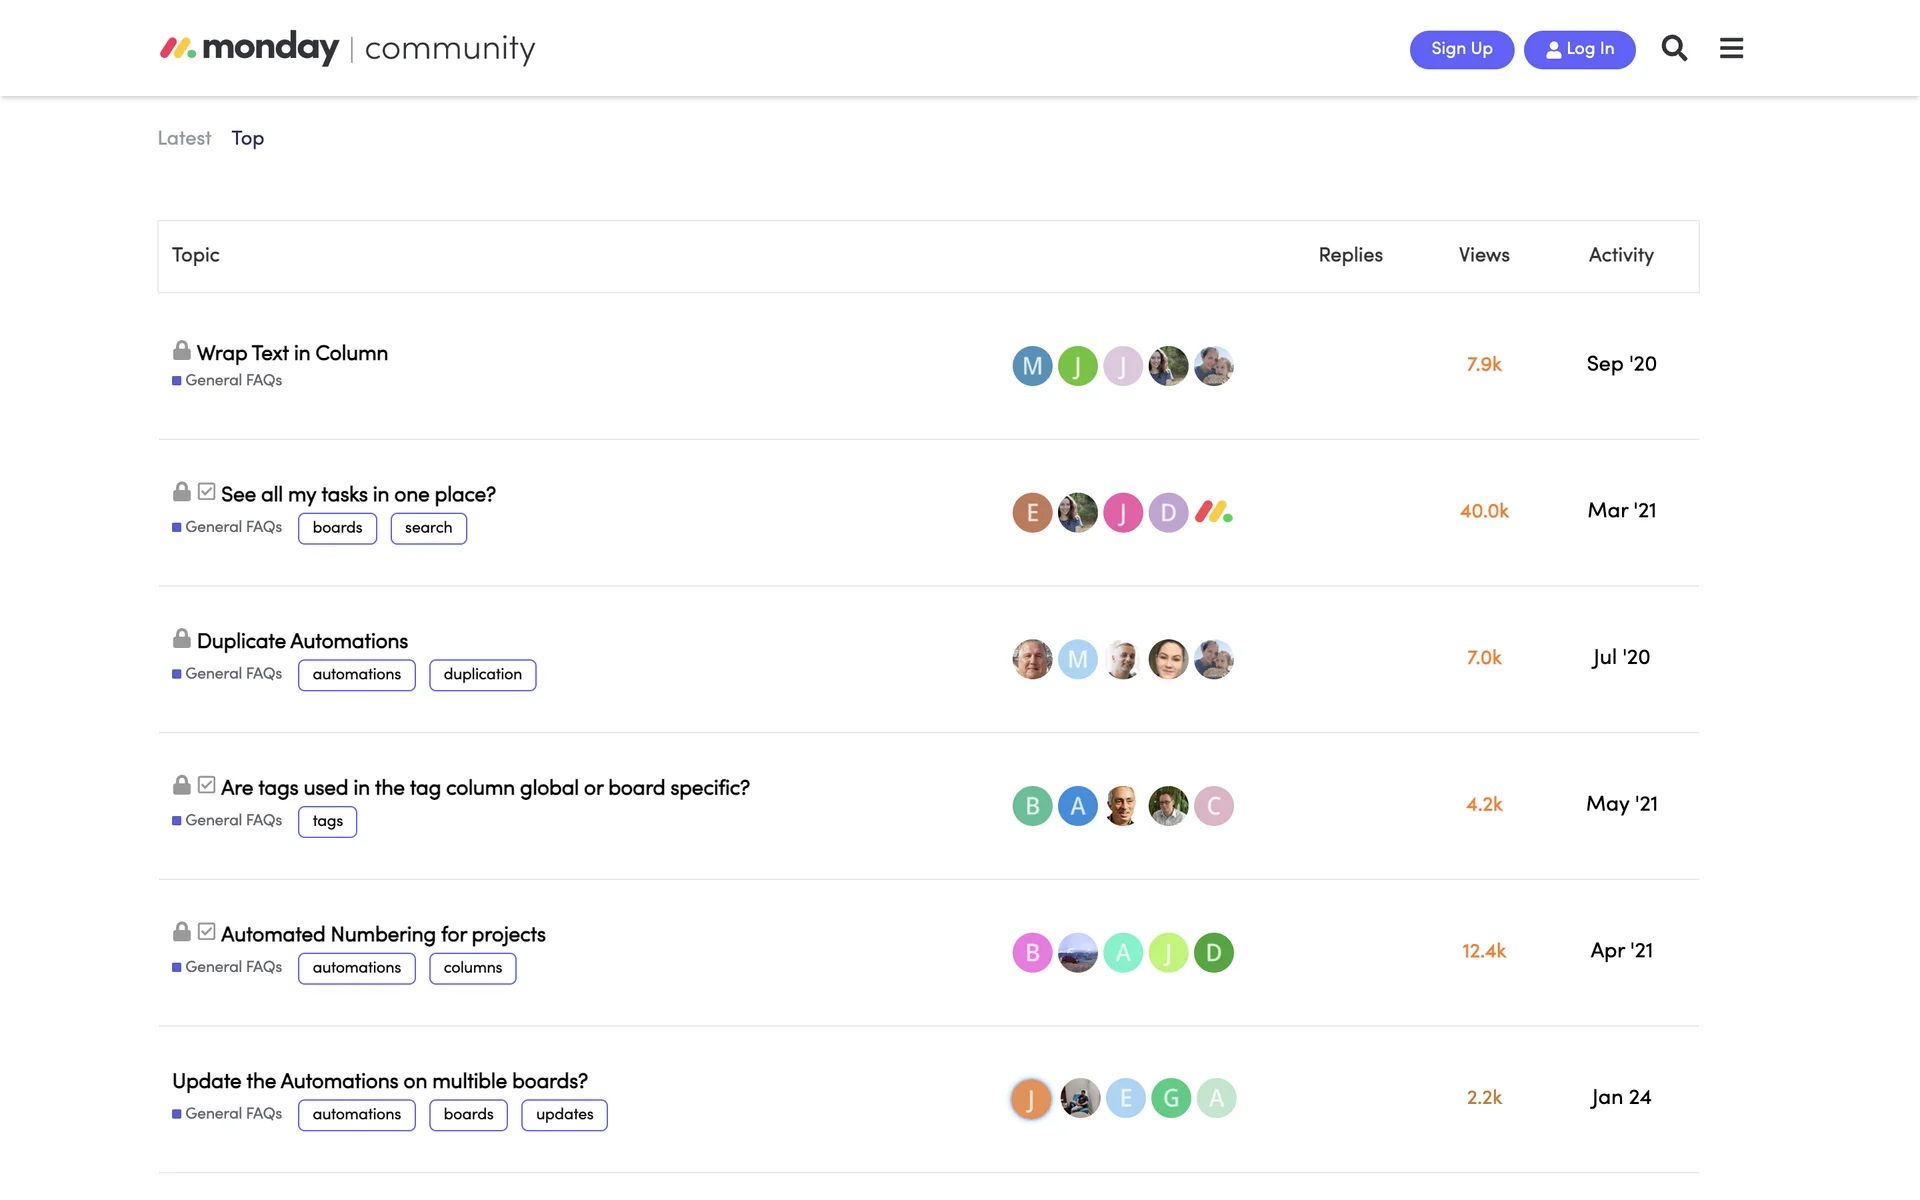Open search via the magnifying glass icon
The width and height of the screenshot is (1920, 1200).
pyautogui.click(x=1674, y=48)
